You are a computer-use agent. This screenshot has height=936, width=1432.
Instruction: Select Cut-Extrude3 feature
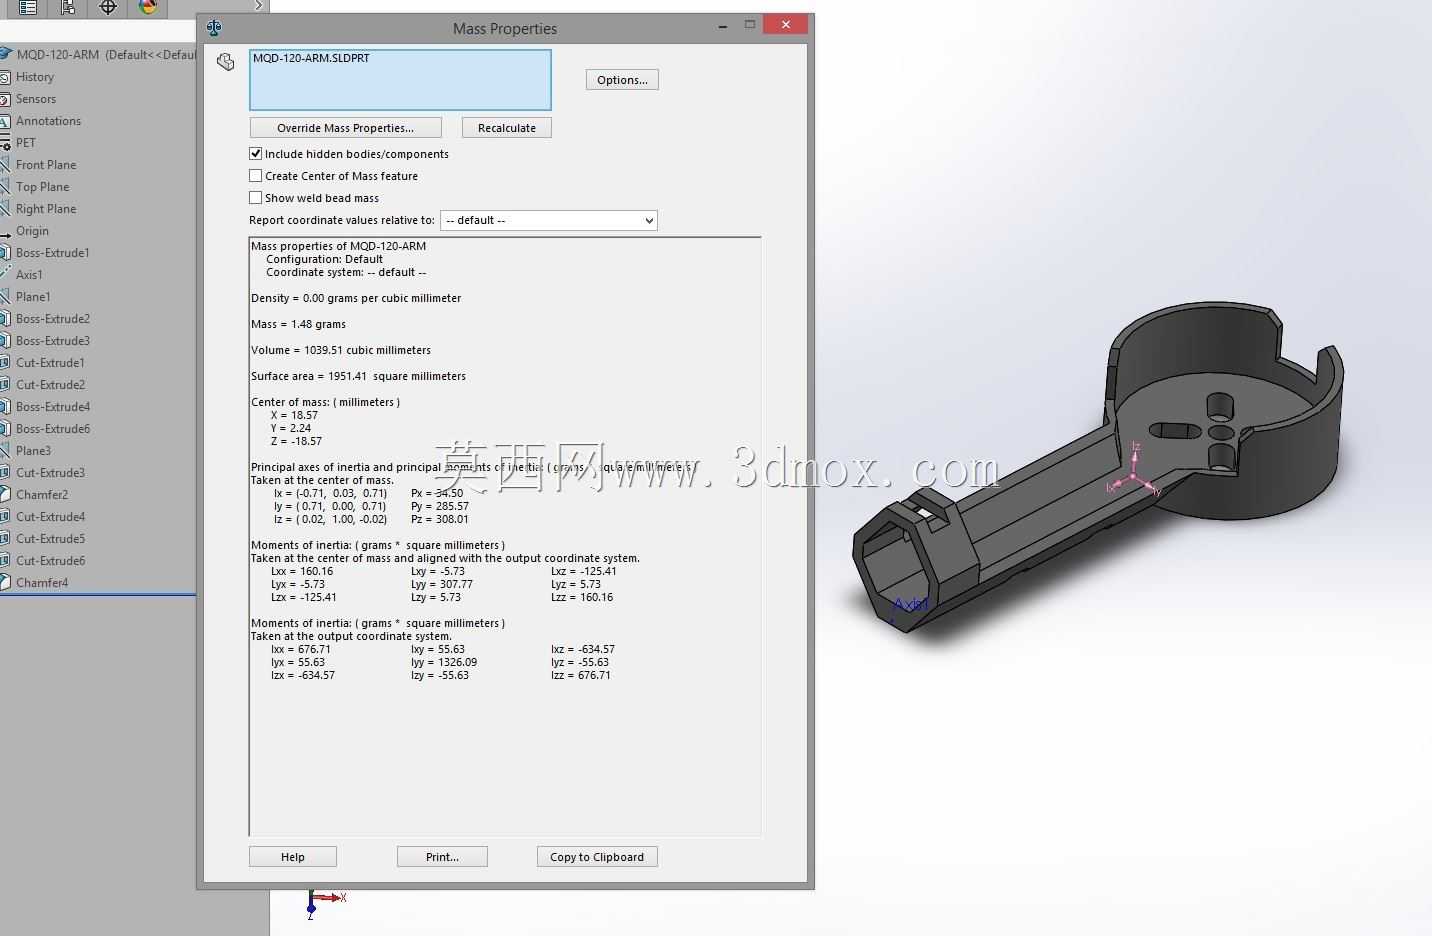[50, 473]
